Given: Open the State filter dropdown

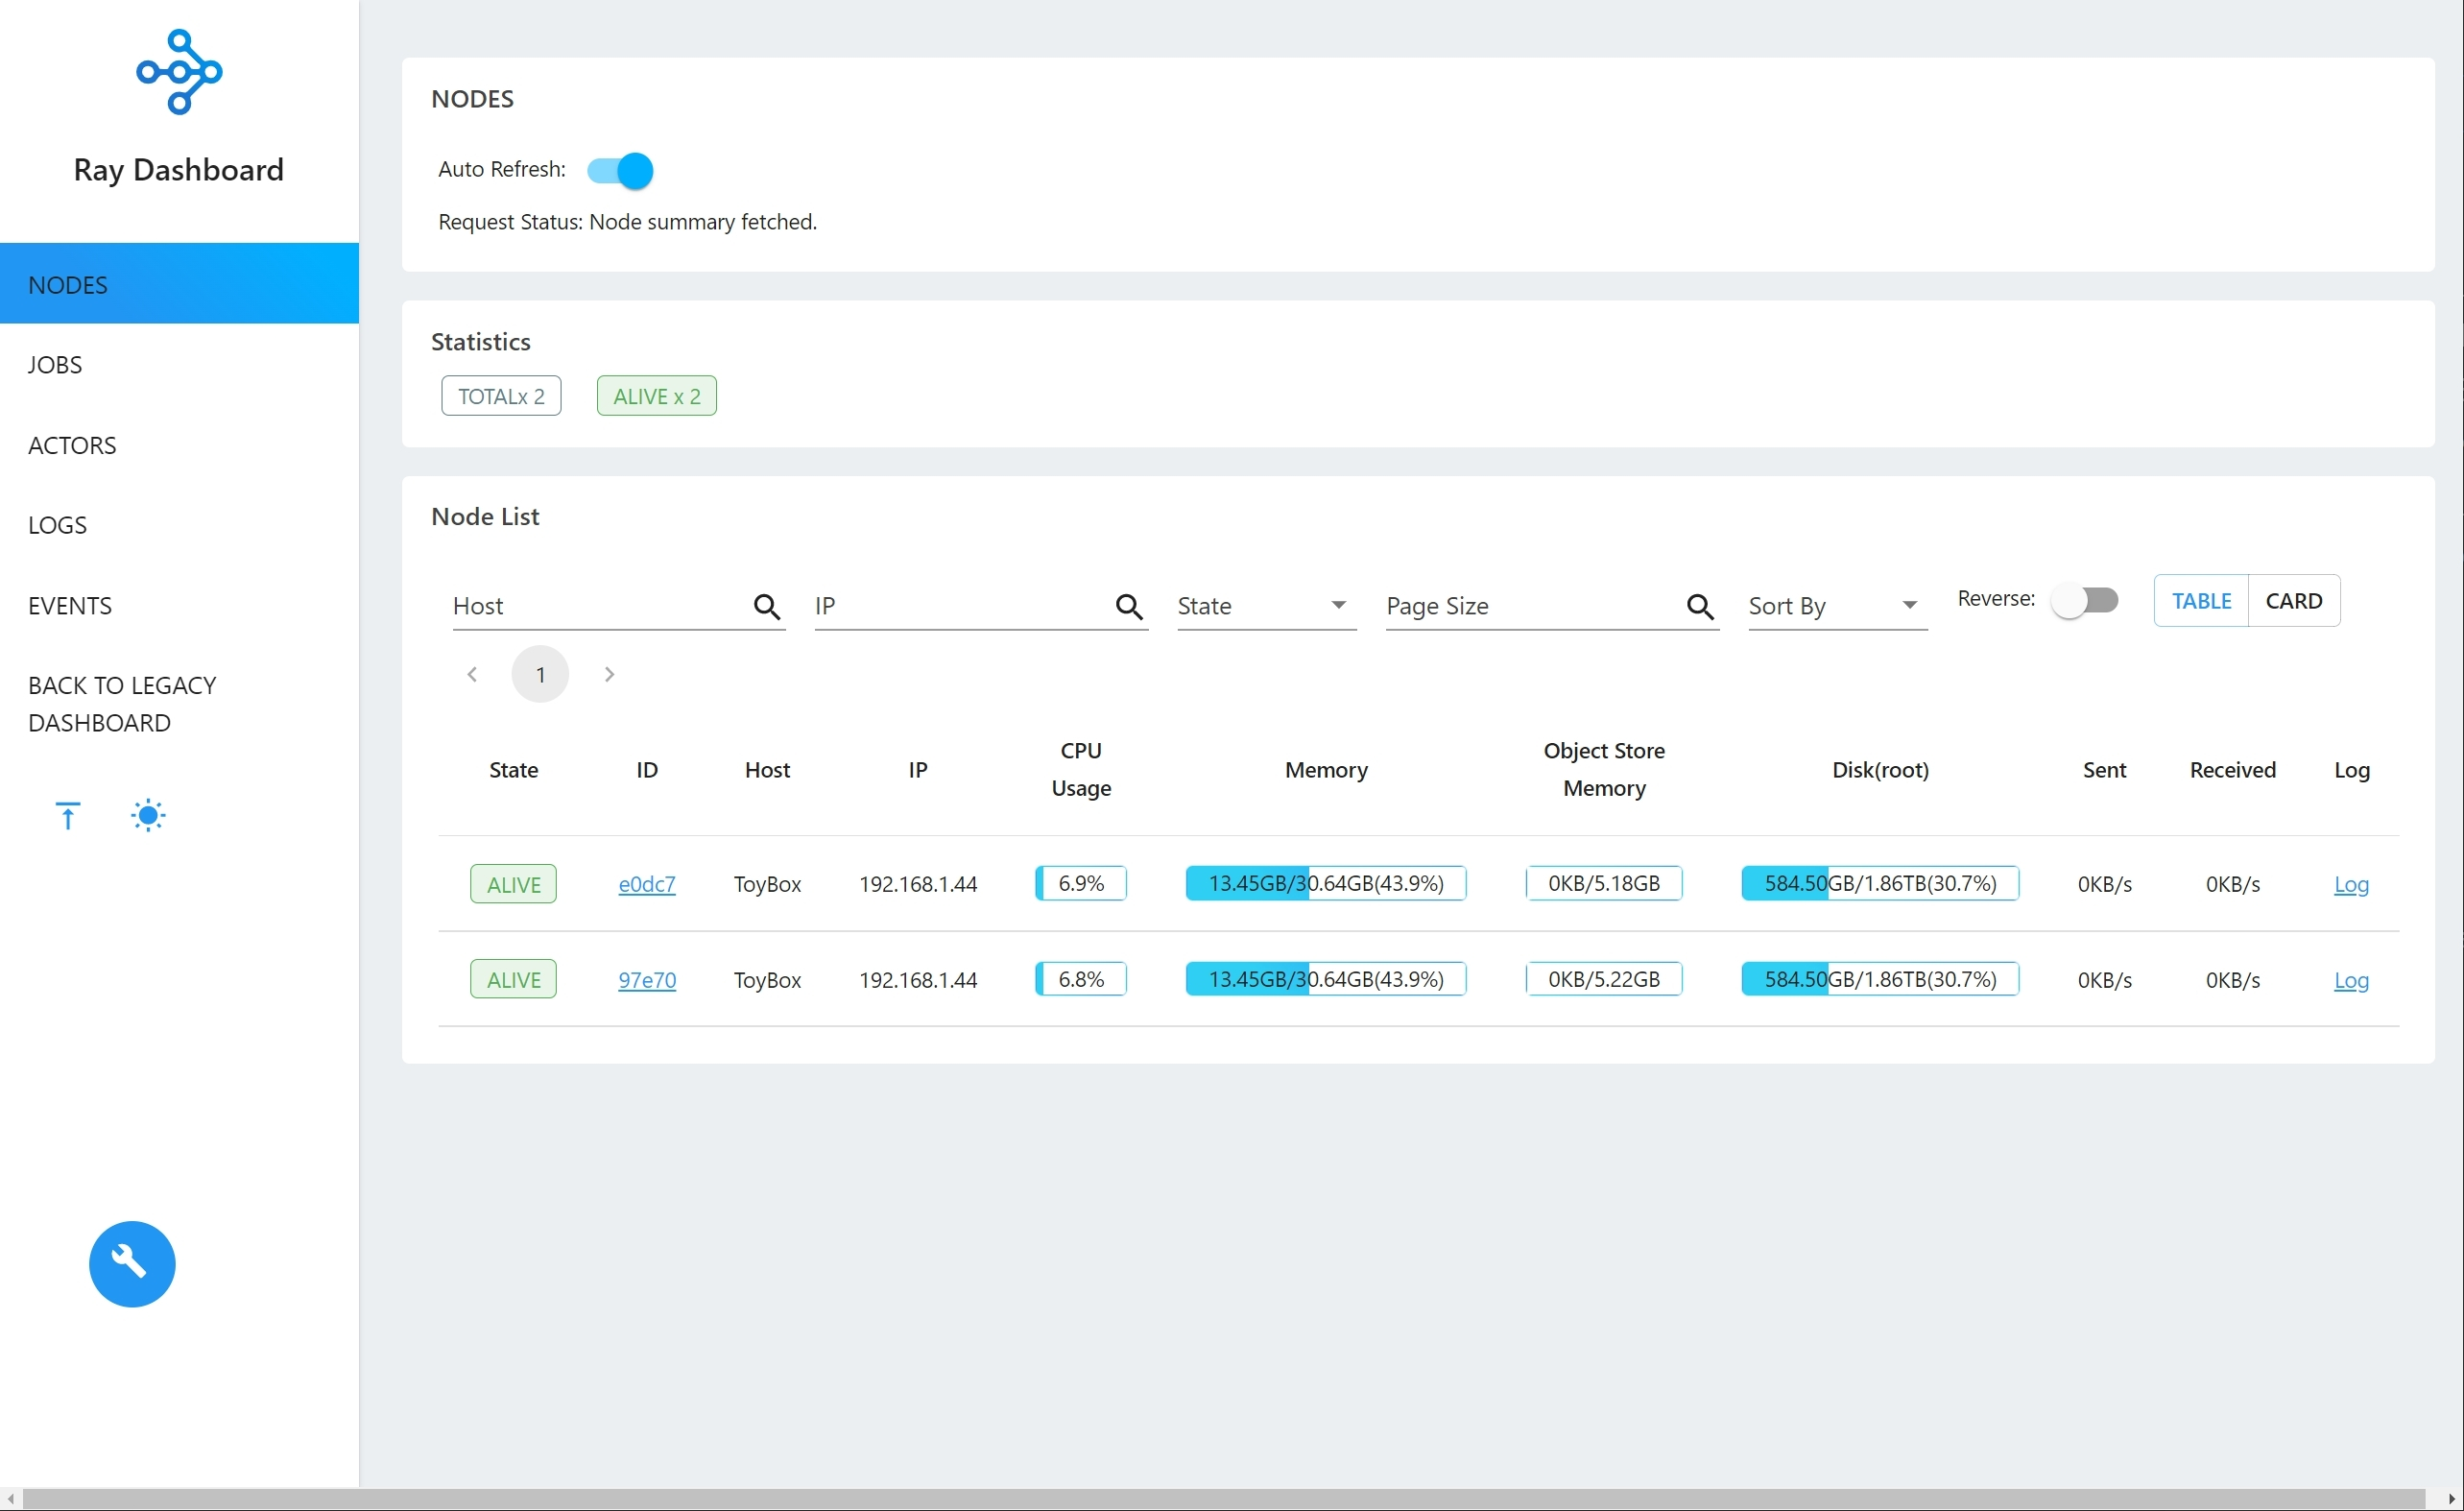Looking at the screenshot, I should [x=1265, y=606].
